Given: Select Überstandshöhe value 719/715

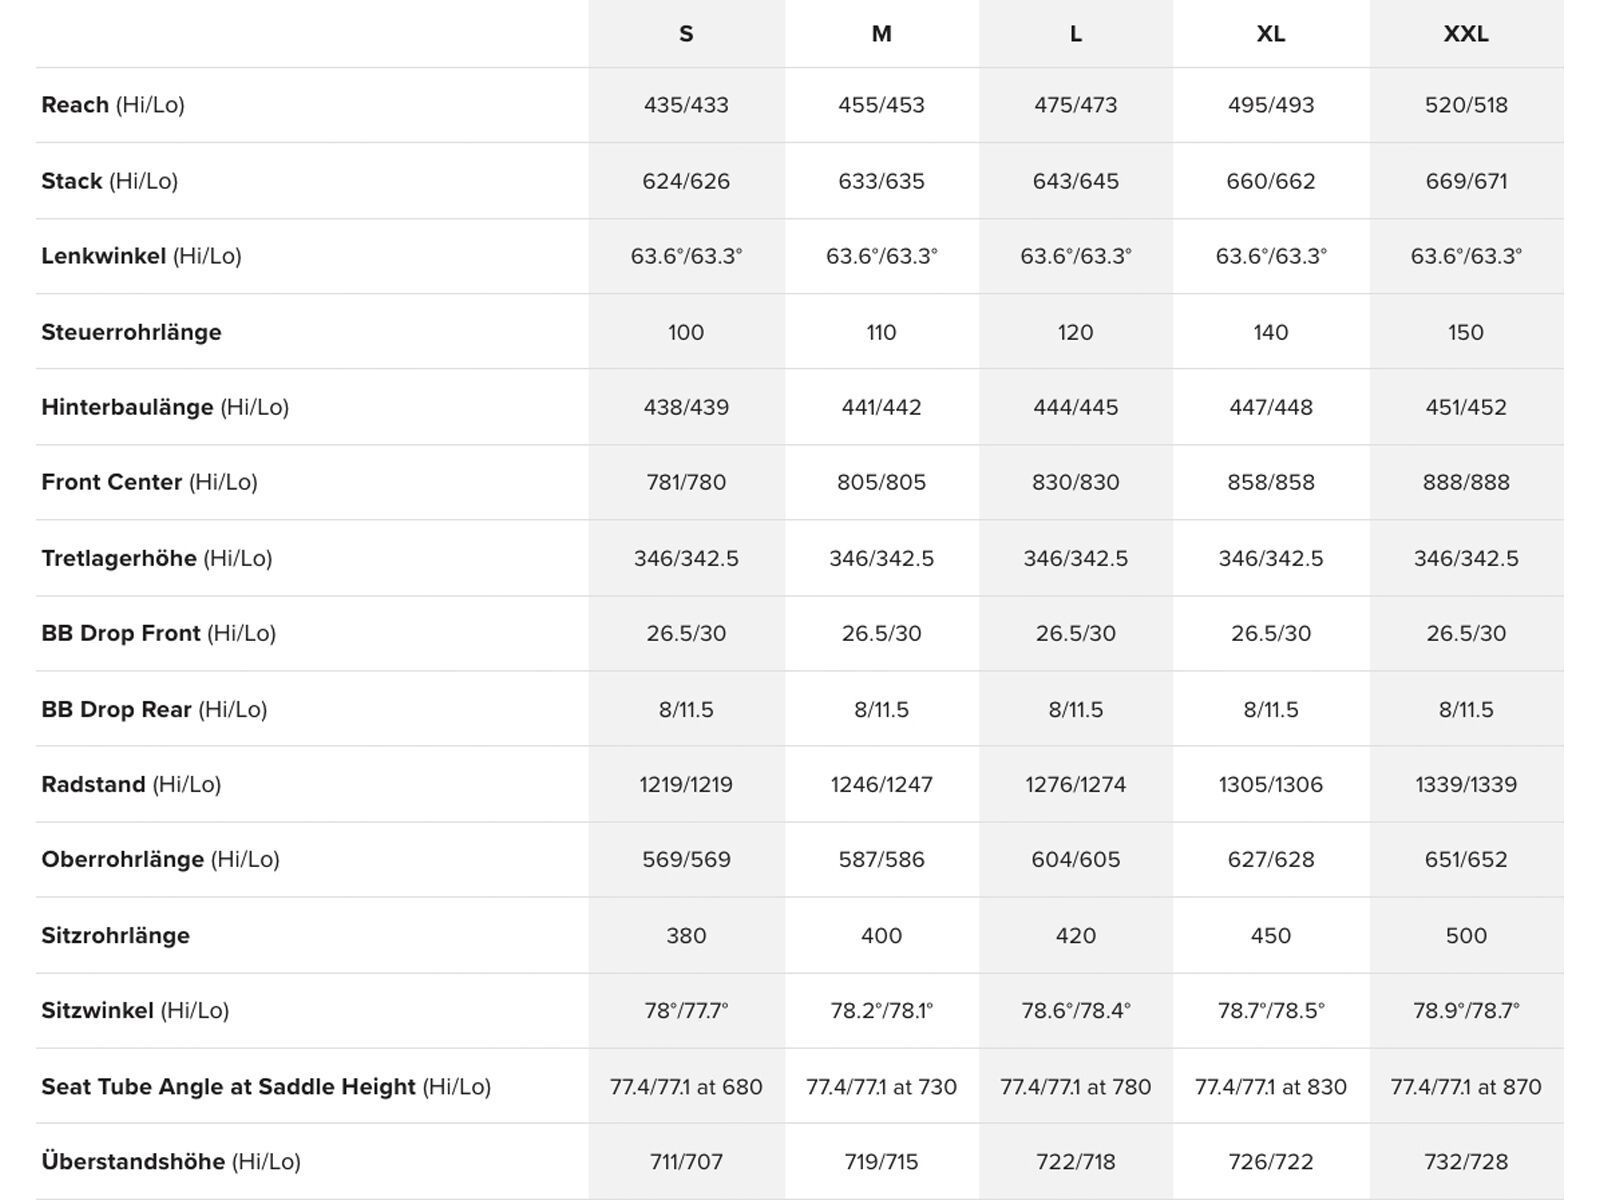Looking at the screenshot, I should point(881,1161).
